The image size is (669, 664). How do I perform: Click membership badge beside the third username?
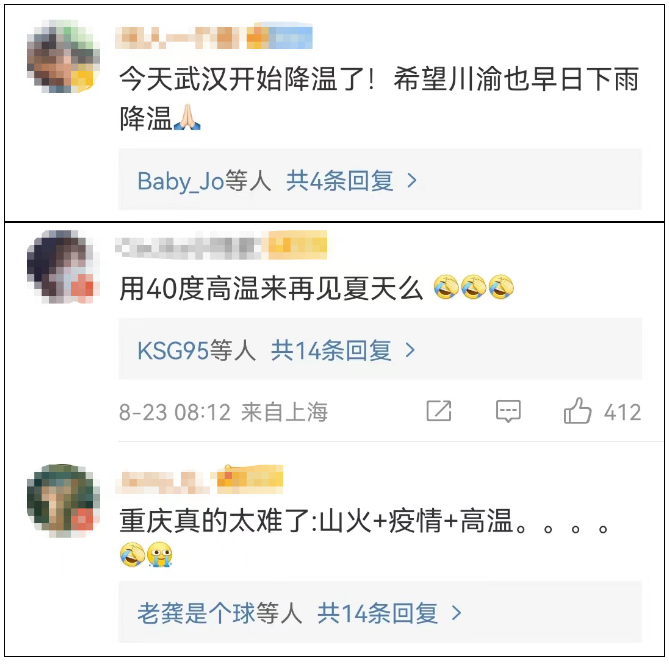[x=250, y=476]
